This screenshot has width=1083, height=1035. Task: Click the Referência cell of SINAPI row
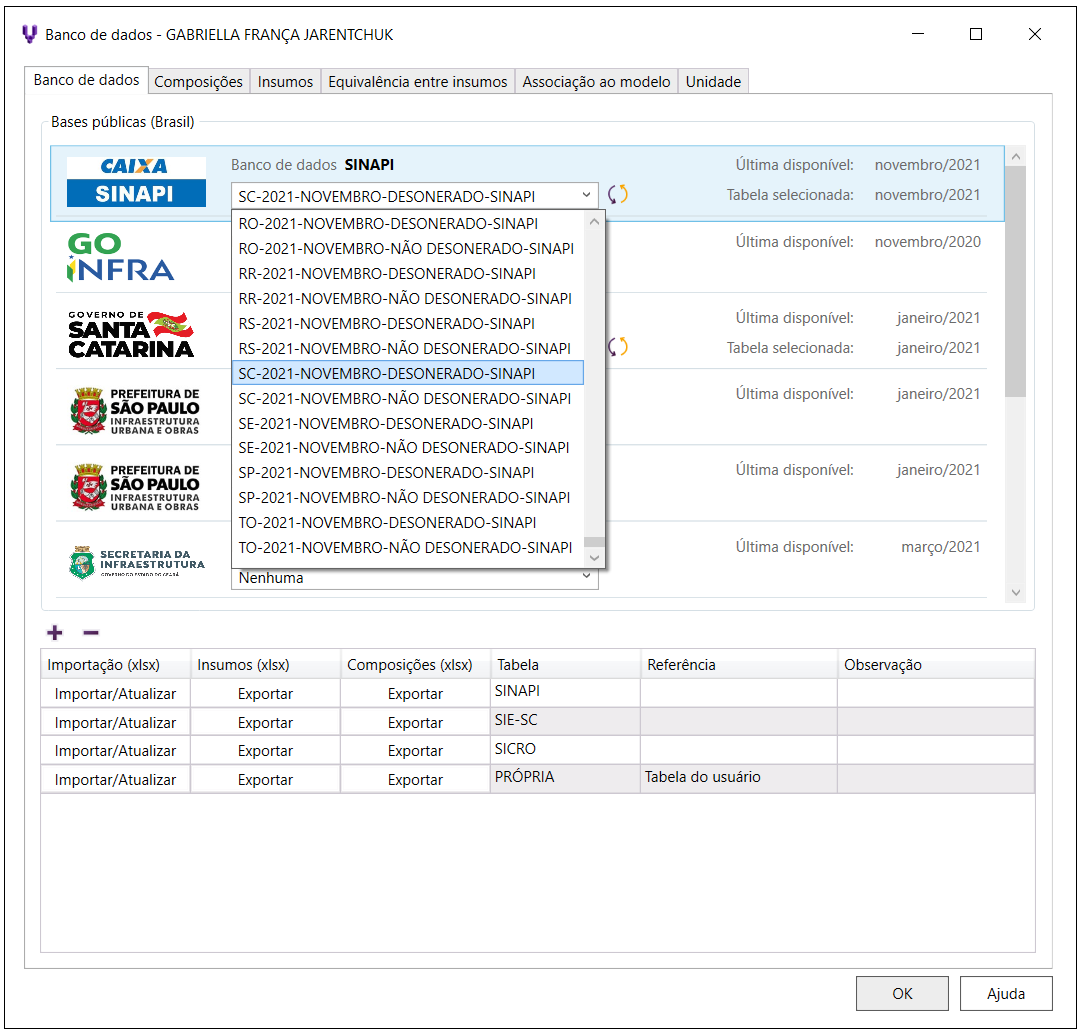738,693
